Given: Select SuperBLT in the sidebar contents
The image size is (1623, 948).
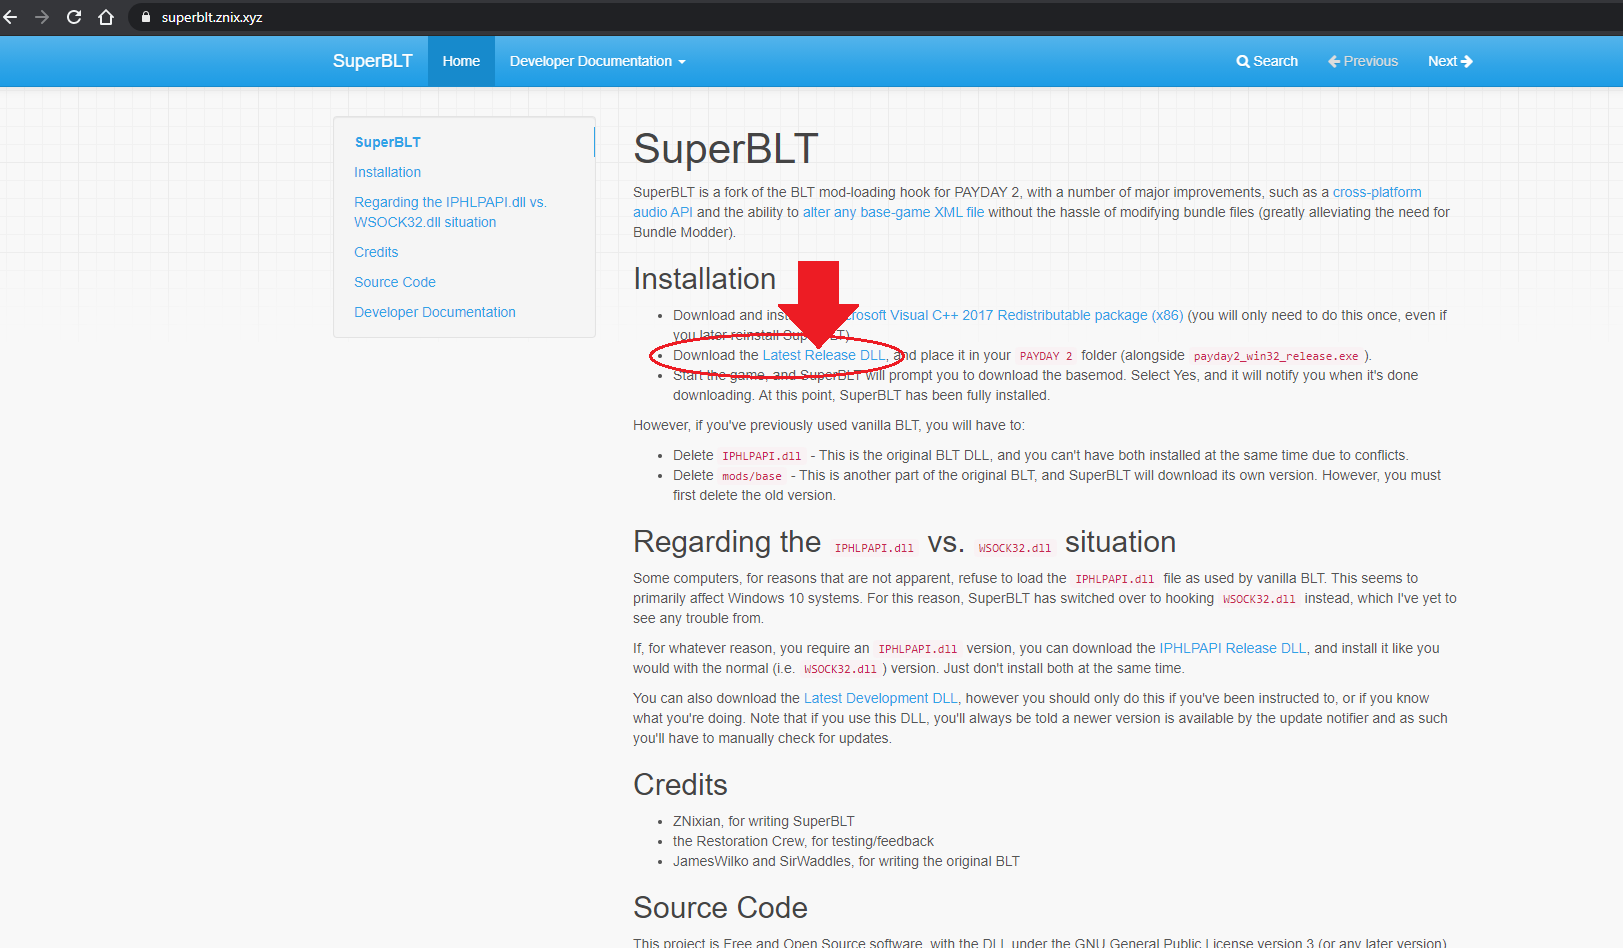Looking at the screenshot, I should click(388, 142).
